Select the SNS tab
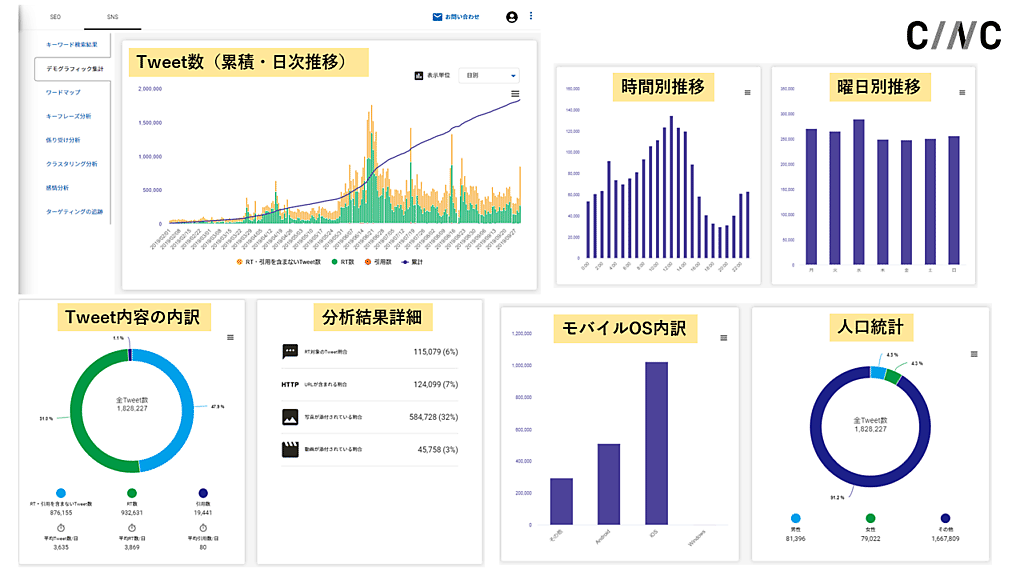The width and height of the screenshot is (1024, 576). point(113,17)
